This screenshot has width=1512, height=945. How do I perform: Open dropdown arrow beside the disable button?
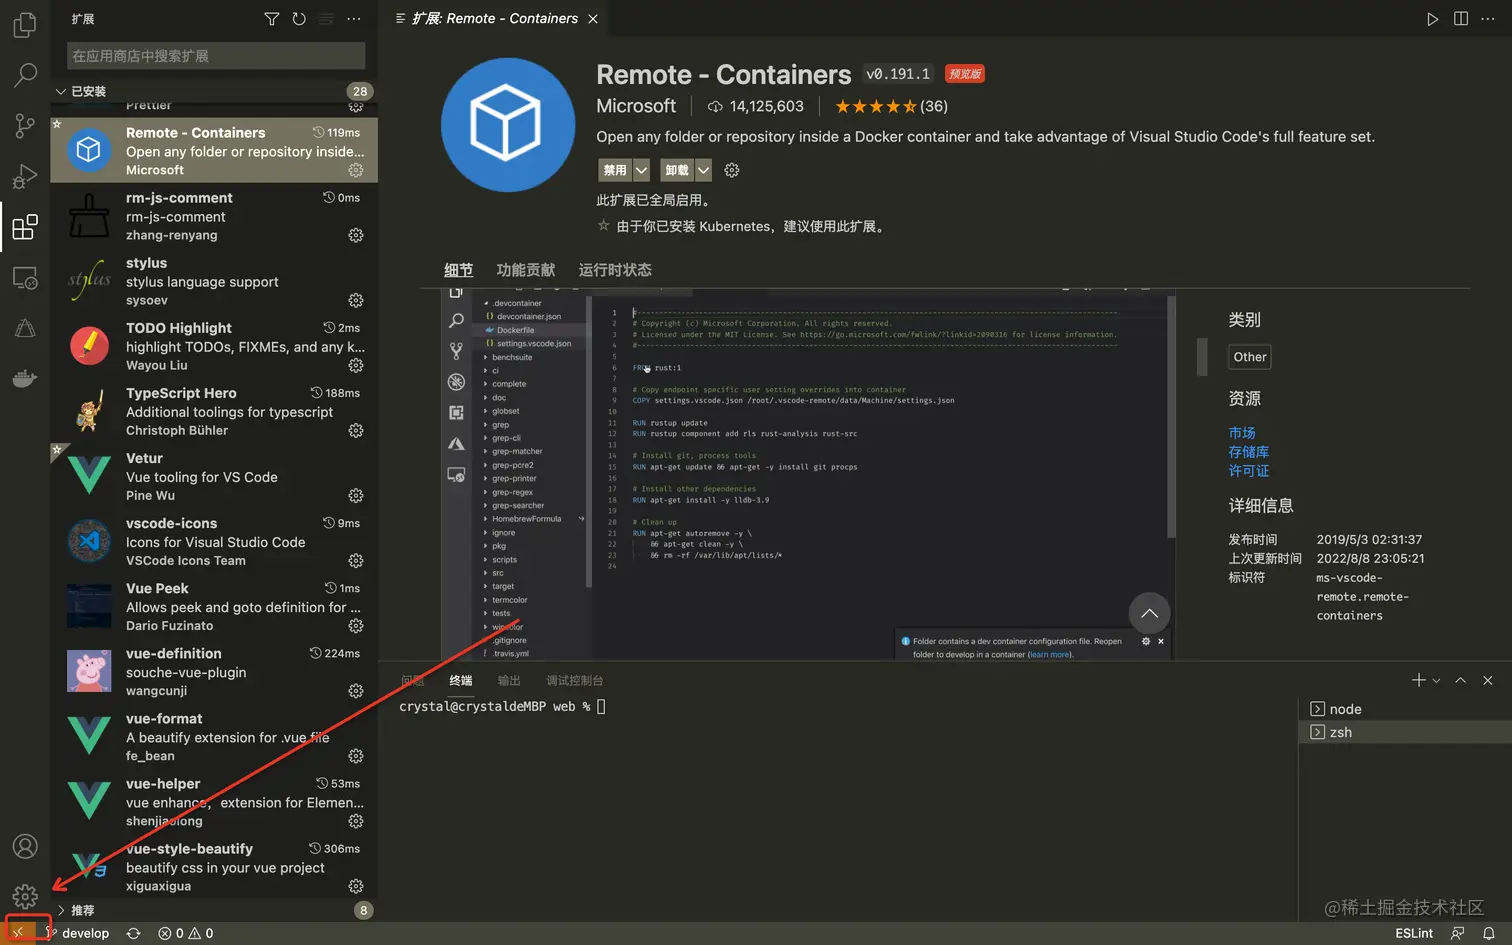coord(641,170)
